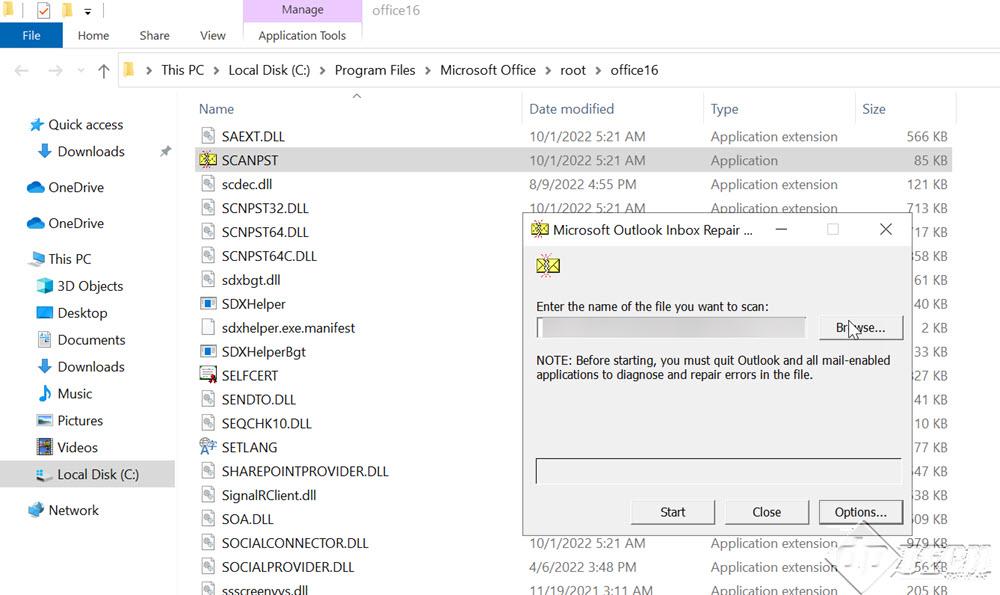
Task: Click the status box above the Start button
Action: (x=718, y=471)
